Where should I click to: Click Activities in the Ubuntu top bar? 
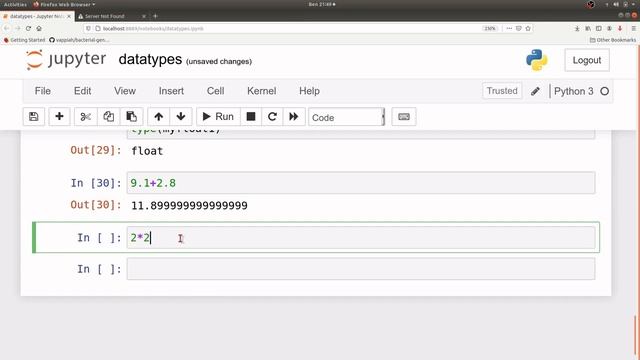(15, 4)
